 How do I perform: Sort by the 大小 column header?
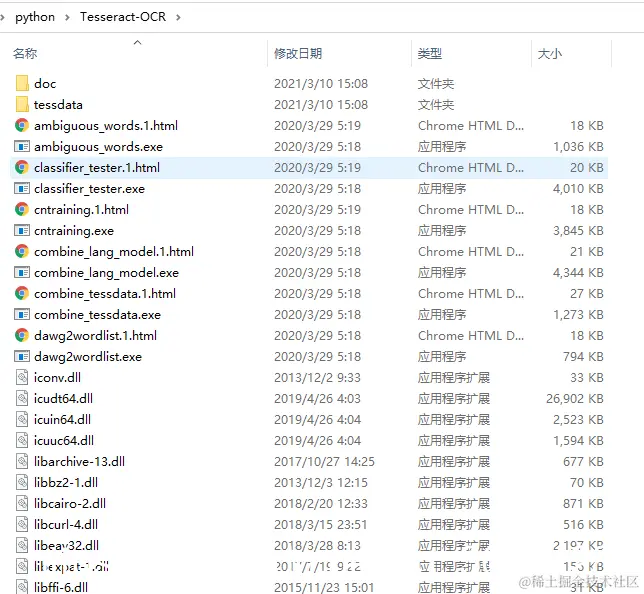550,53
